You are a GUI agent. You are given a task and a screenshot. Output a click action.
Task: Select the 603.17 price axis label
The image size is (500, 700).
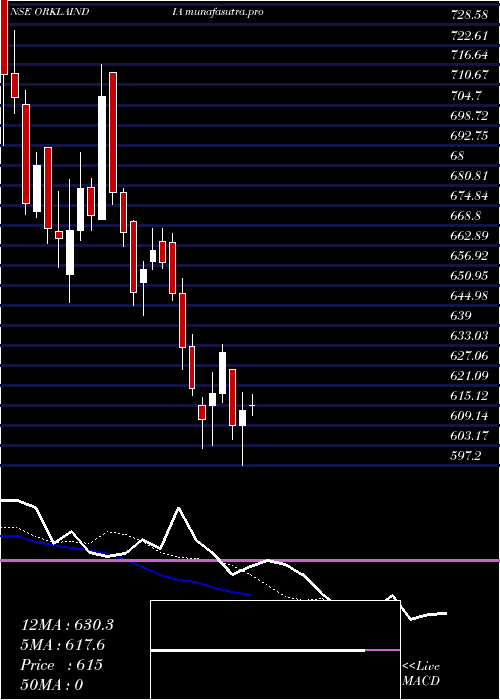pyautogui.click(x=470, y=435)
